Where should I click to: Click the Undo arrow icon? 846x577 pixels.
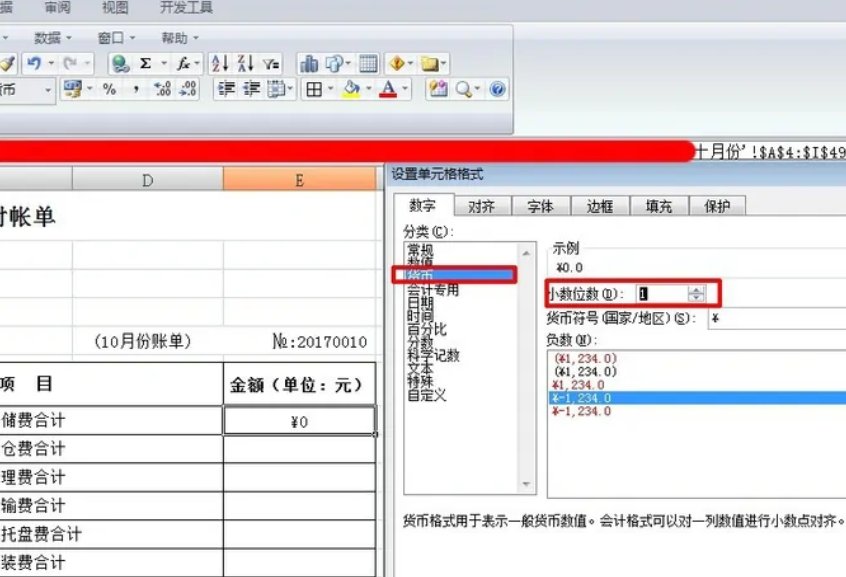pyautogui.click(x=34, y=64)
